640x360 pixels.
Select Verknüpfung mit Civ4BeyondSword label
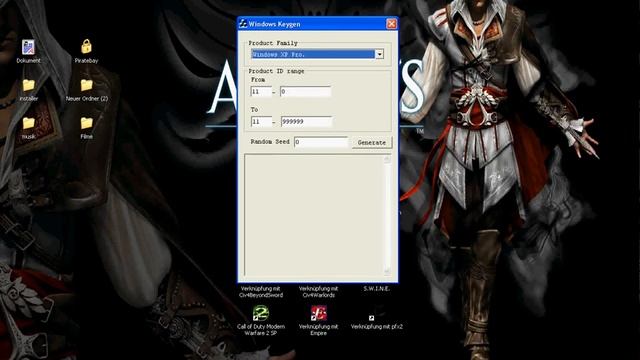(260, 292)
